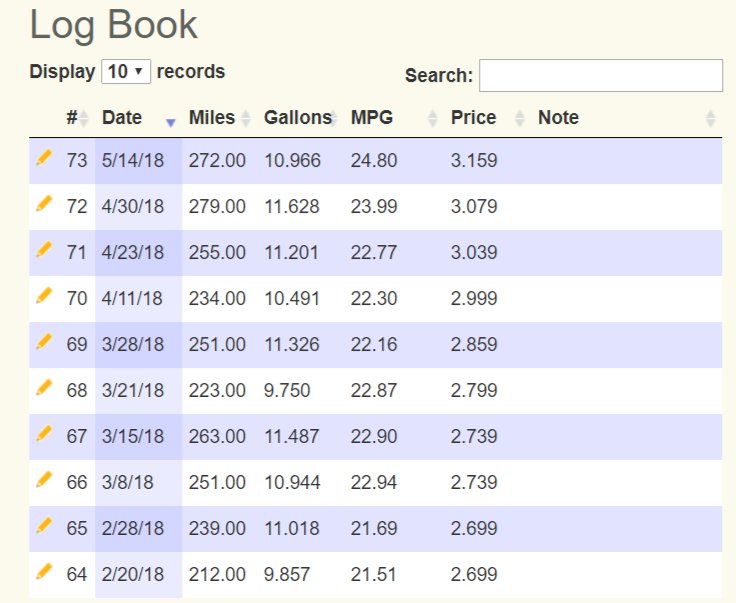The height and width of the screenshot is (603, 736).
Task: Click price value 3.079
Action: 474,206
